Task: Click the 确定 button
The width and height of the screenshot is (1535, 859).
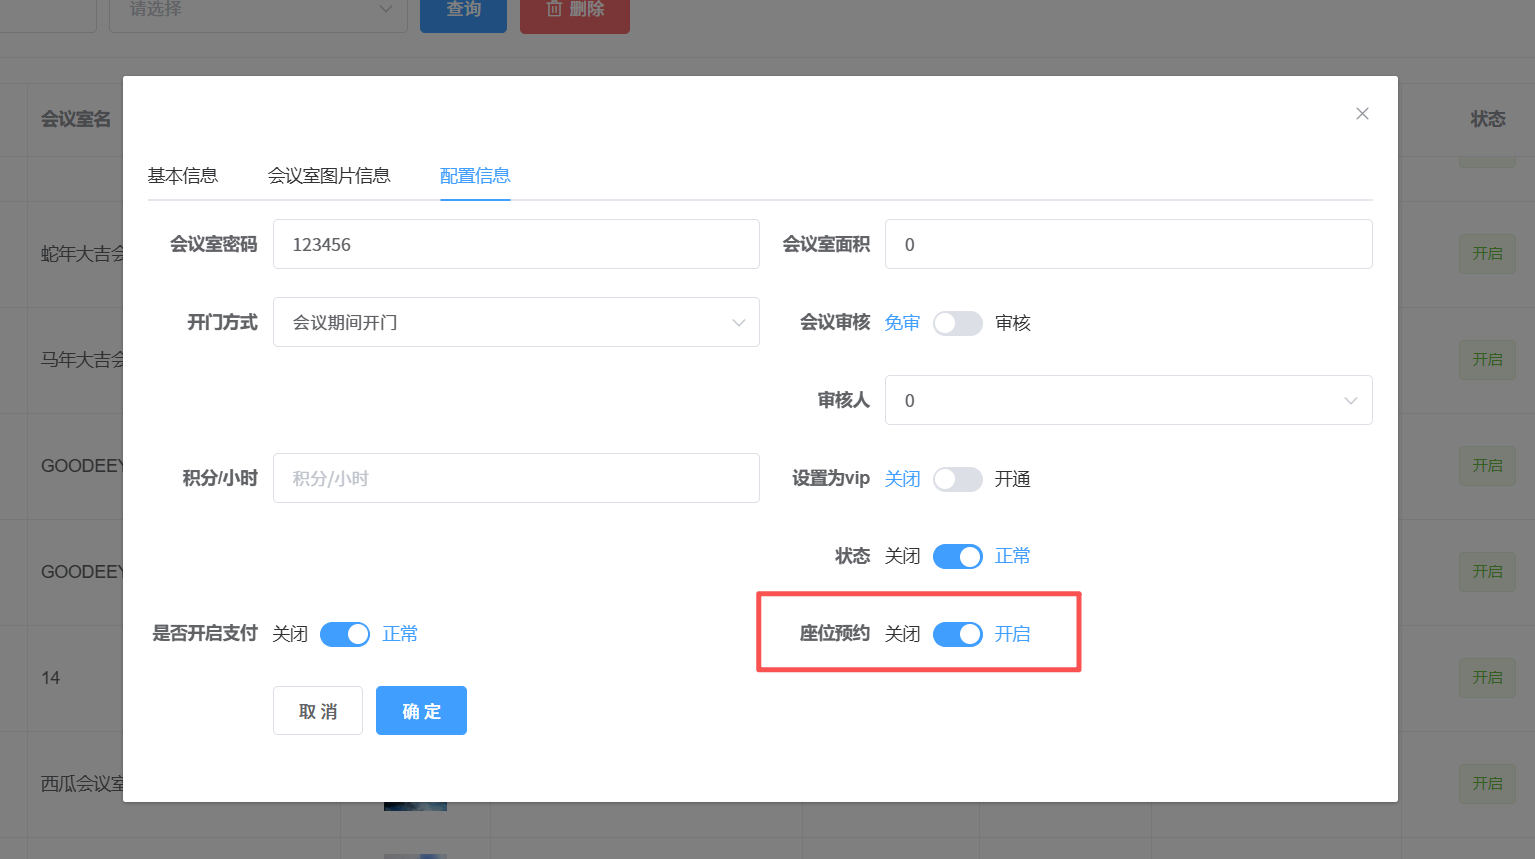Action: tap(421, 711)
